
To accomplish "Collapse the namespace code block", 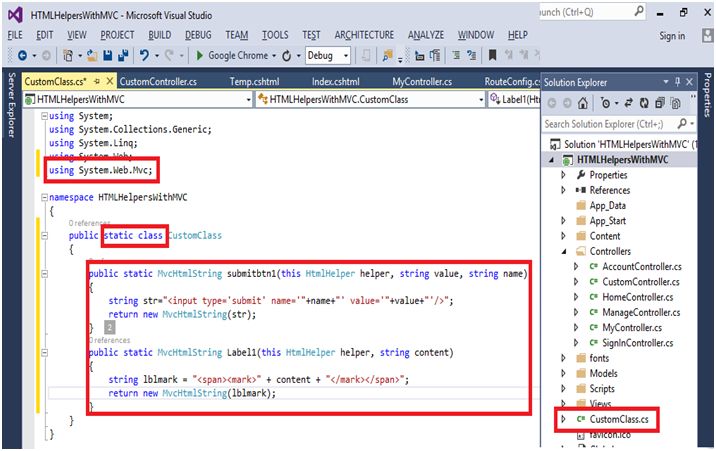I will 44,197.
